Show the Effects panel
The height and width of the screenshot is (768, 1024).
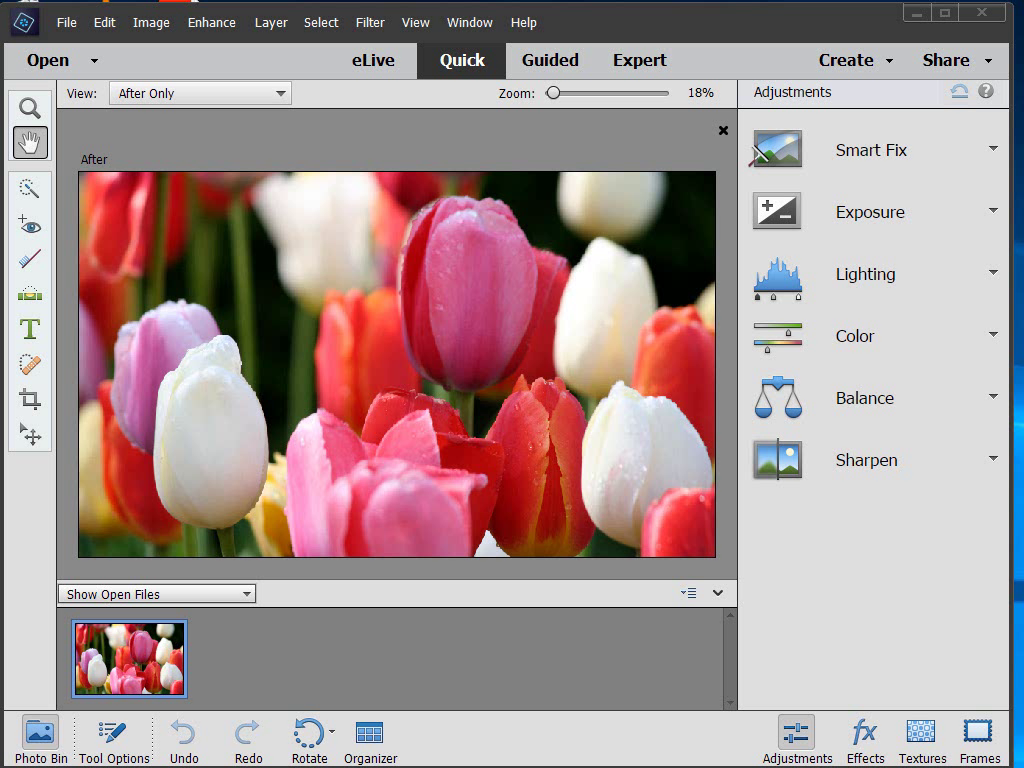click(865, 740)
